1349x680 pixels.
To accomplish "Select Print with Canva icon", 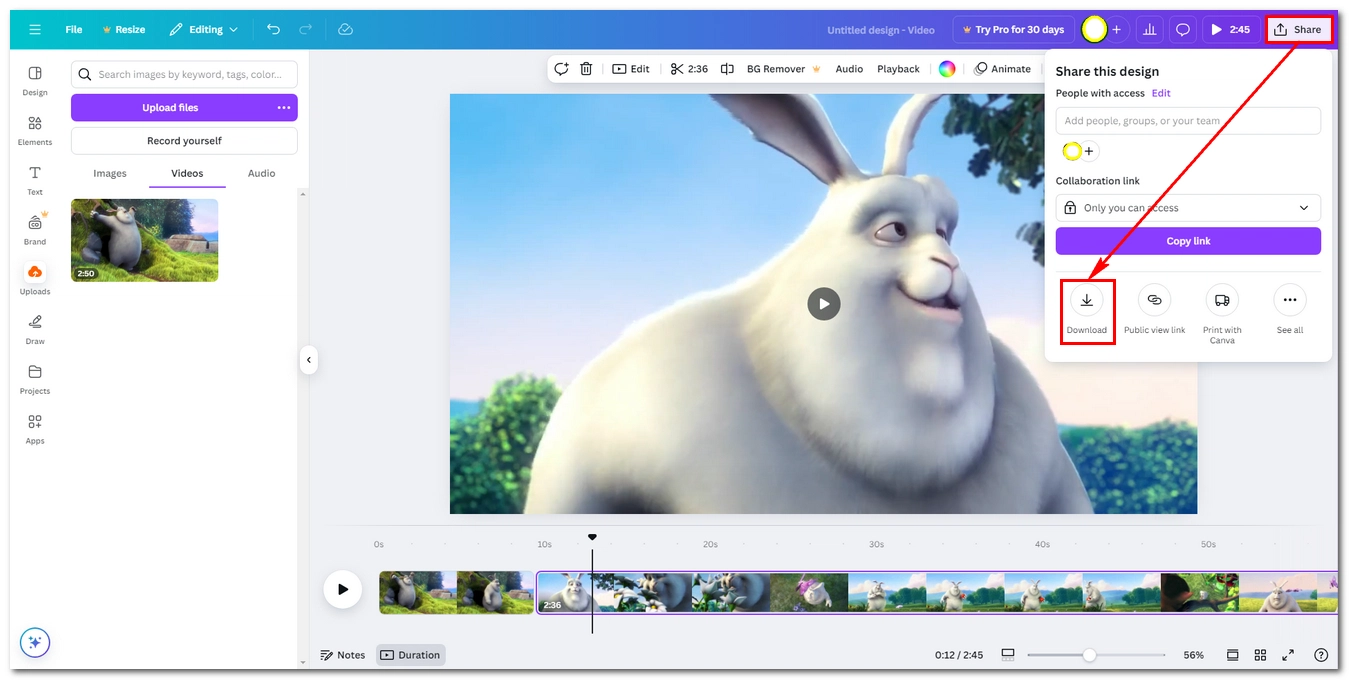I will pyautogui.click(x=1221, y=300).
